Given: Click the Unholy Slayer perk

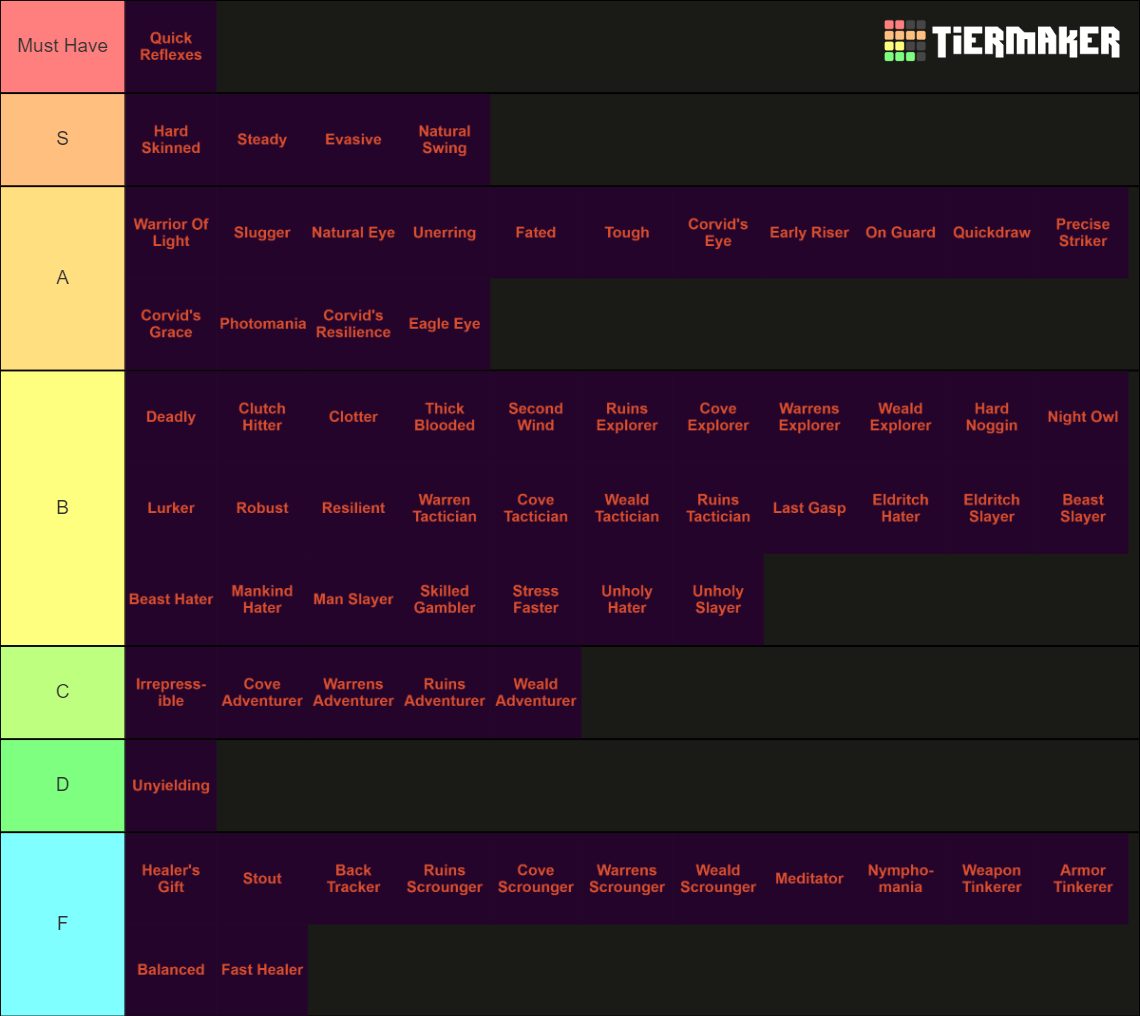Looking at the screenshot, I should (718, 599).
